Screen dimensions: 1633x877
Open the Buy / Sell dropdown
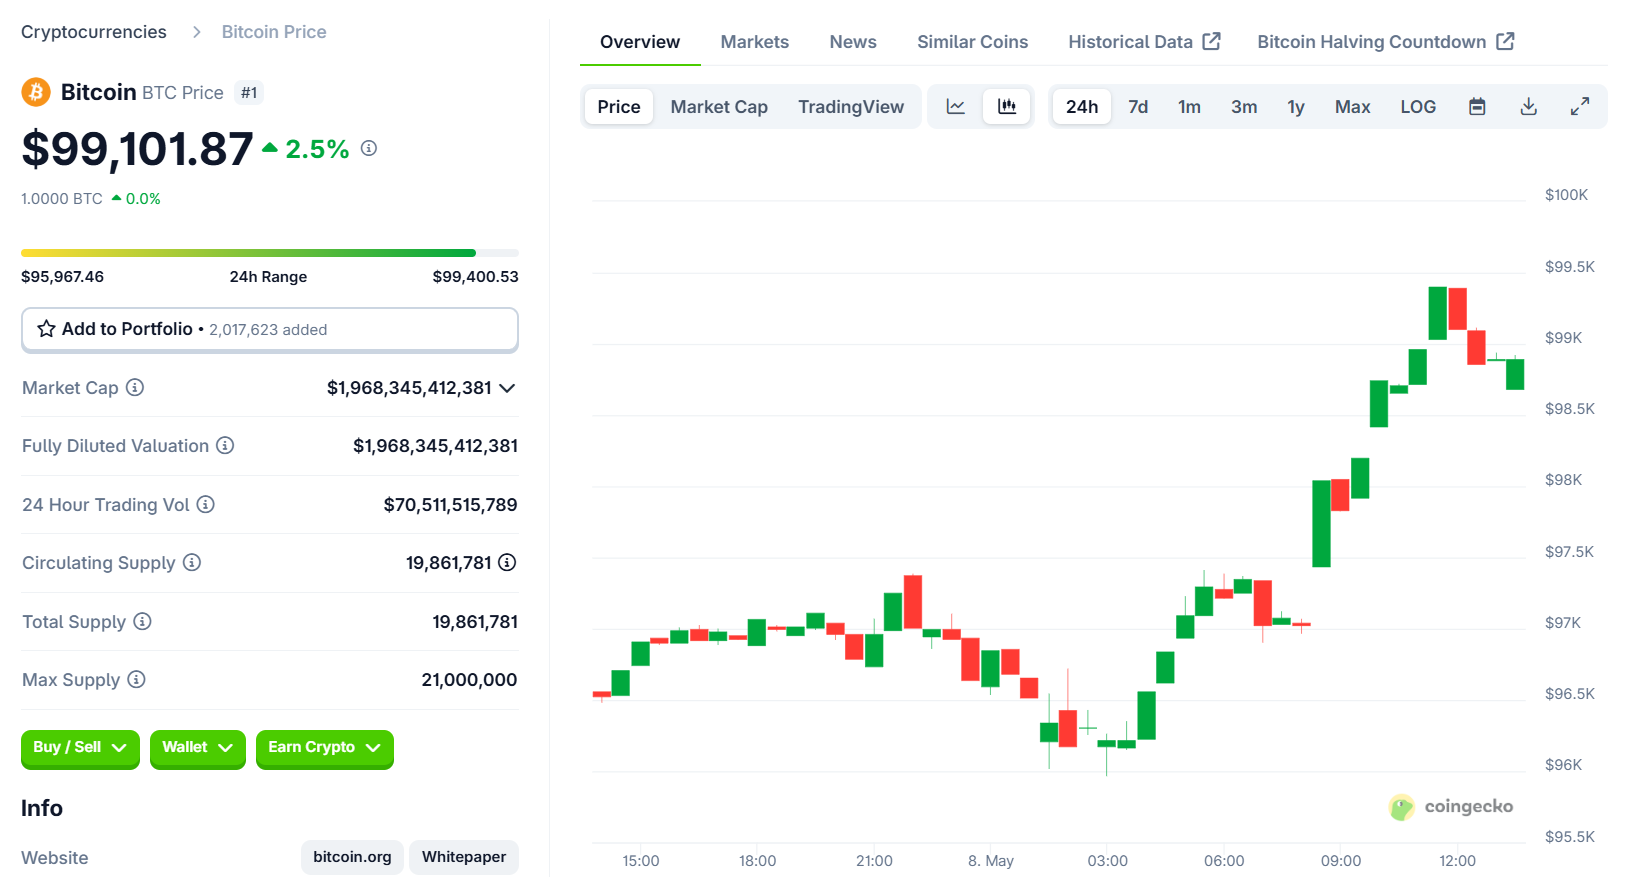(x=80, y=748)
